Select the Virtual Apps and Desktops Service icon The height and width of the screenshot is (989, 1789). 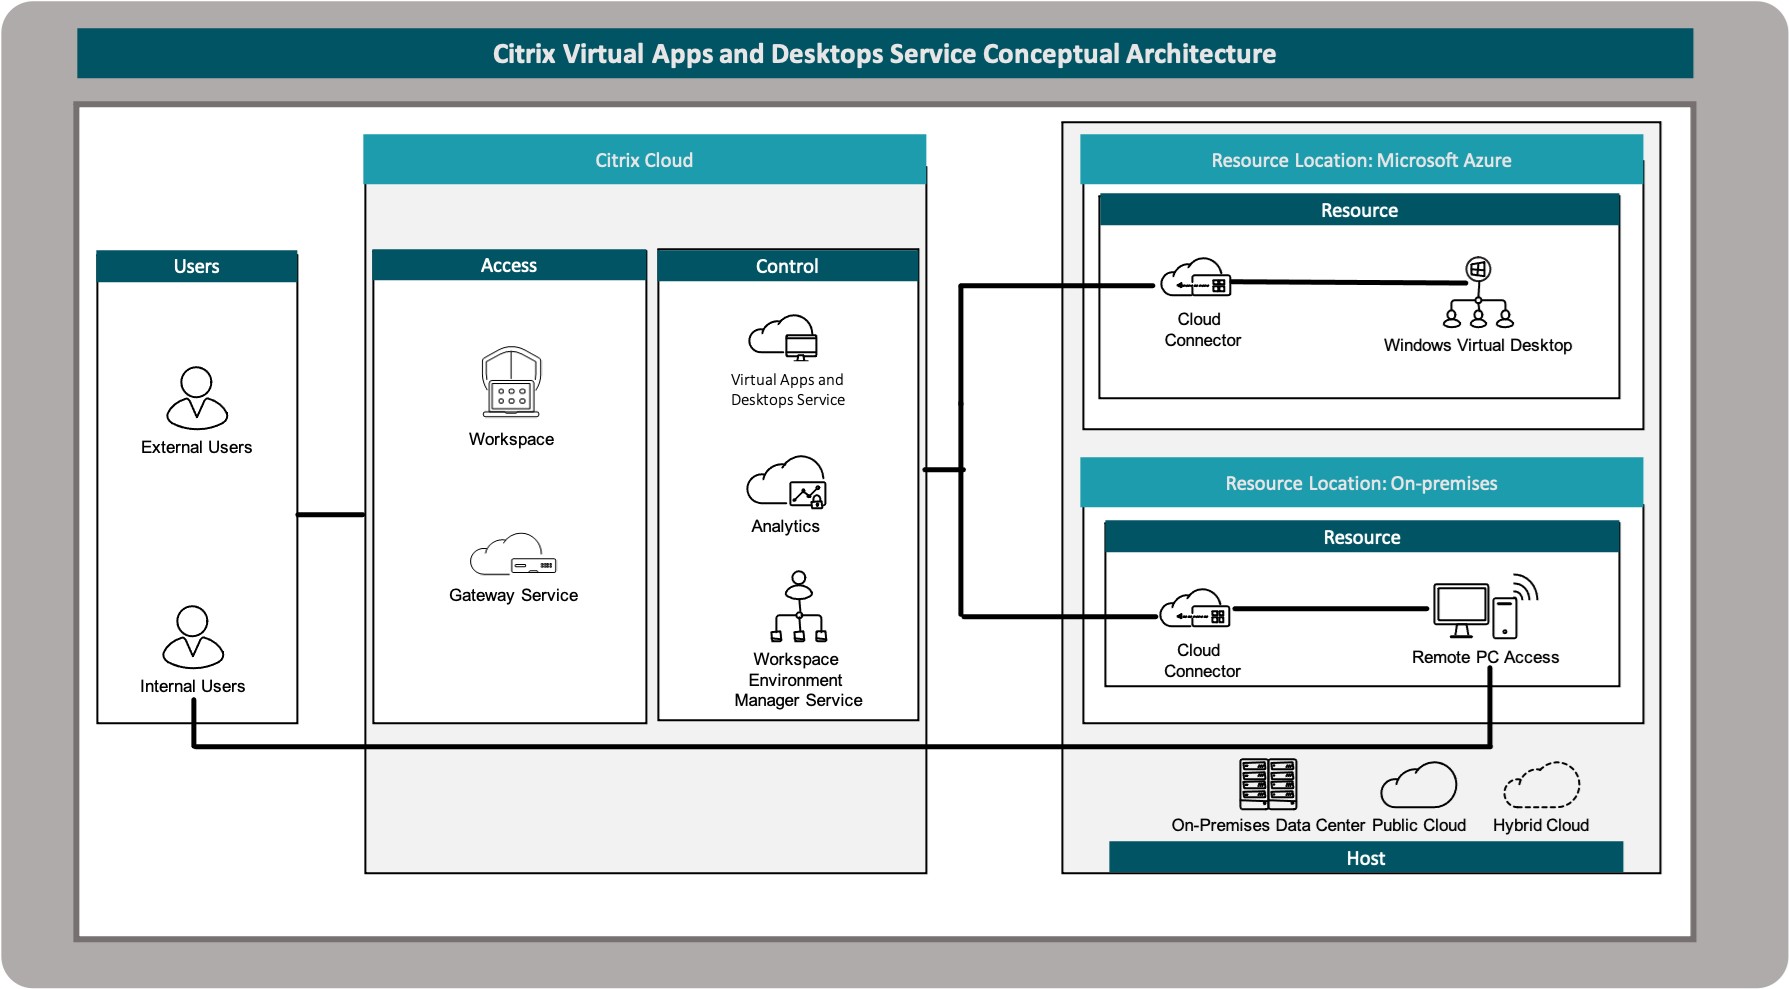(x=784, y=338)
